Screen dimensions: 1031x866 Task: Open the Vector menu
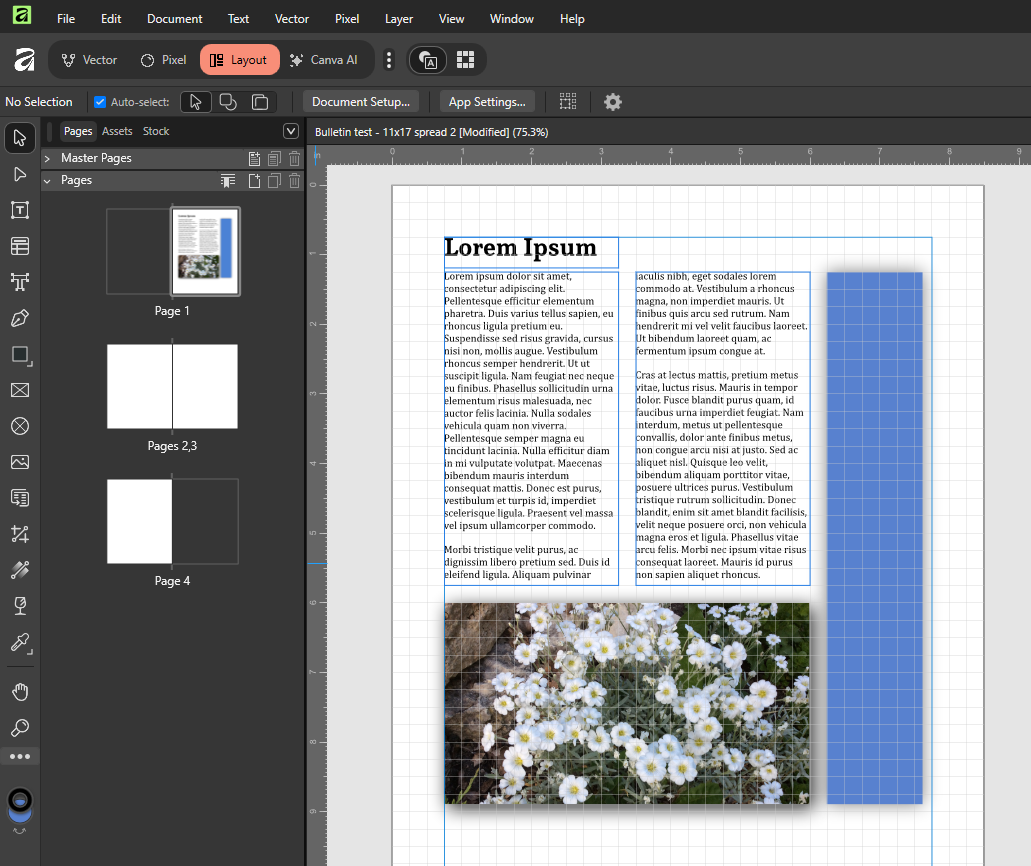click(x=291, y=19)
